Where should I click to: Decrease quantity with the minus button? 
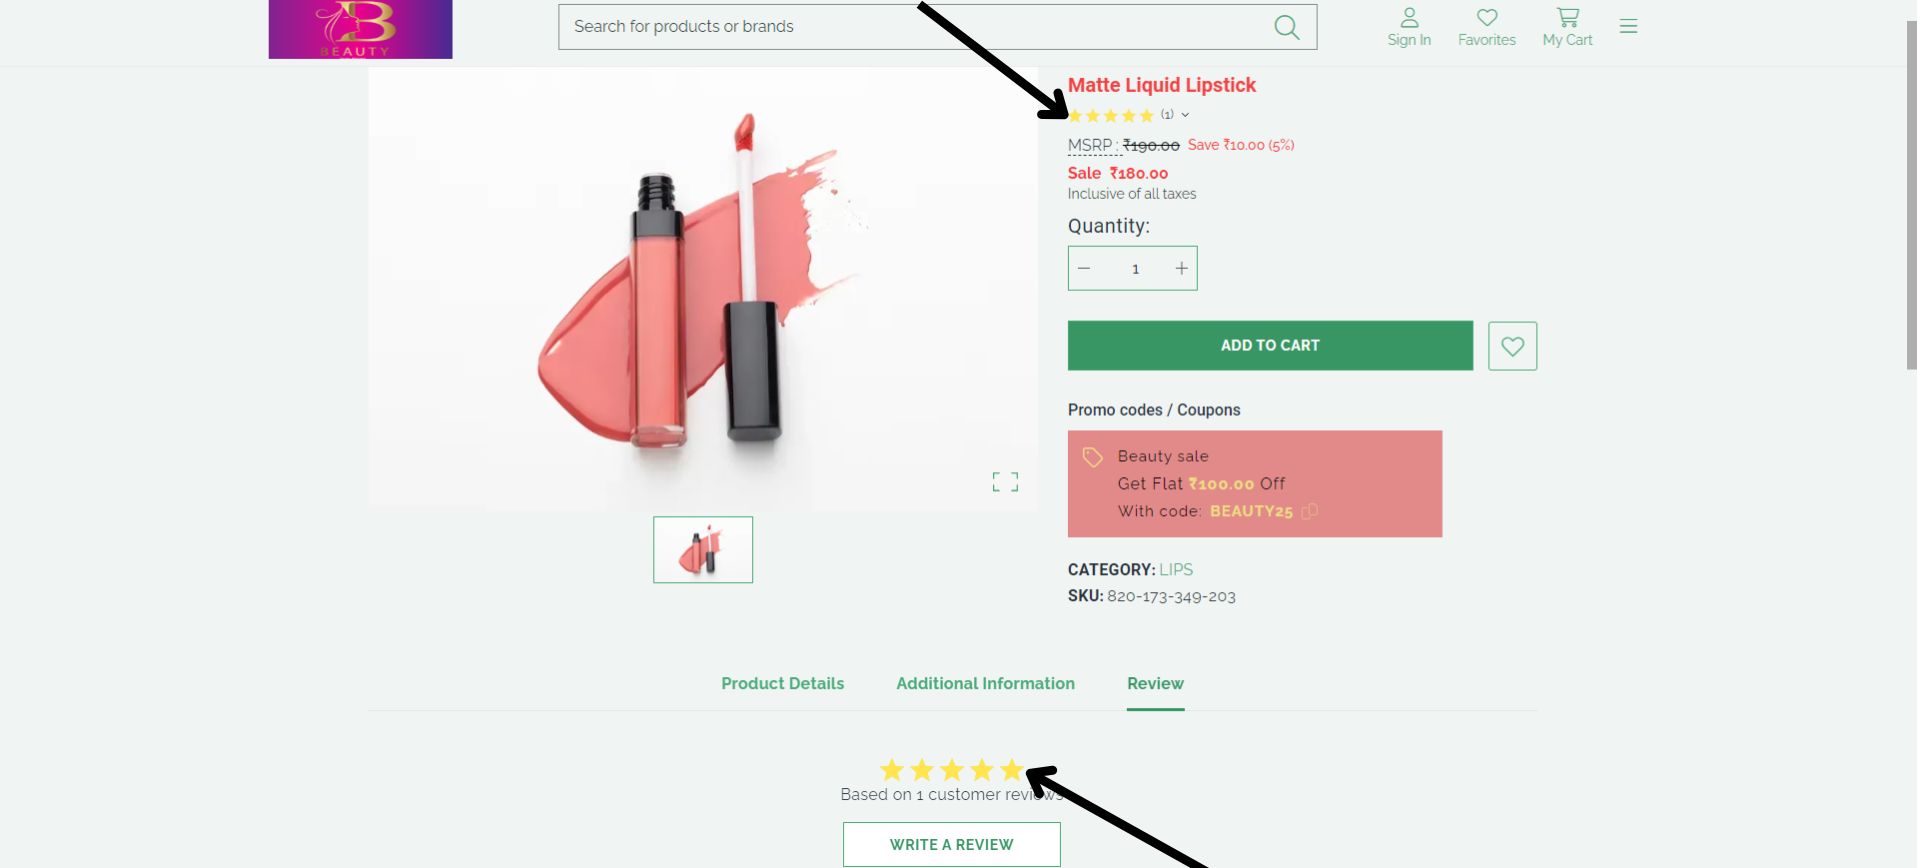(1084, 268)
